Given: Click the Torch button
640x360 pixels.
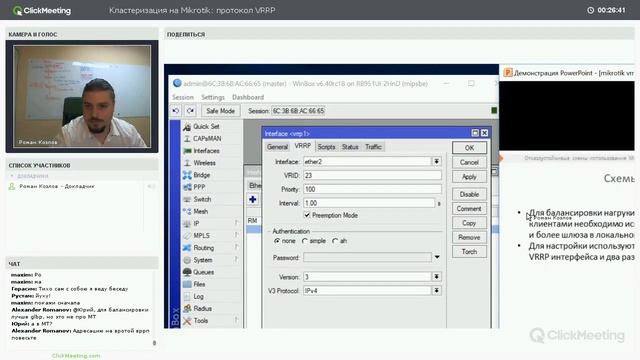Looking at the screenshot, I should 469,251.
